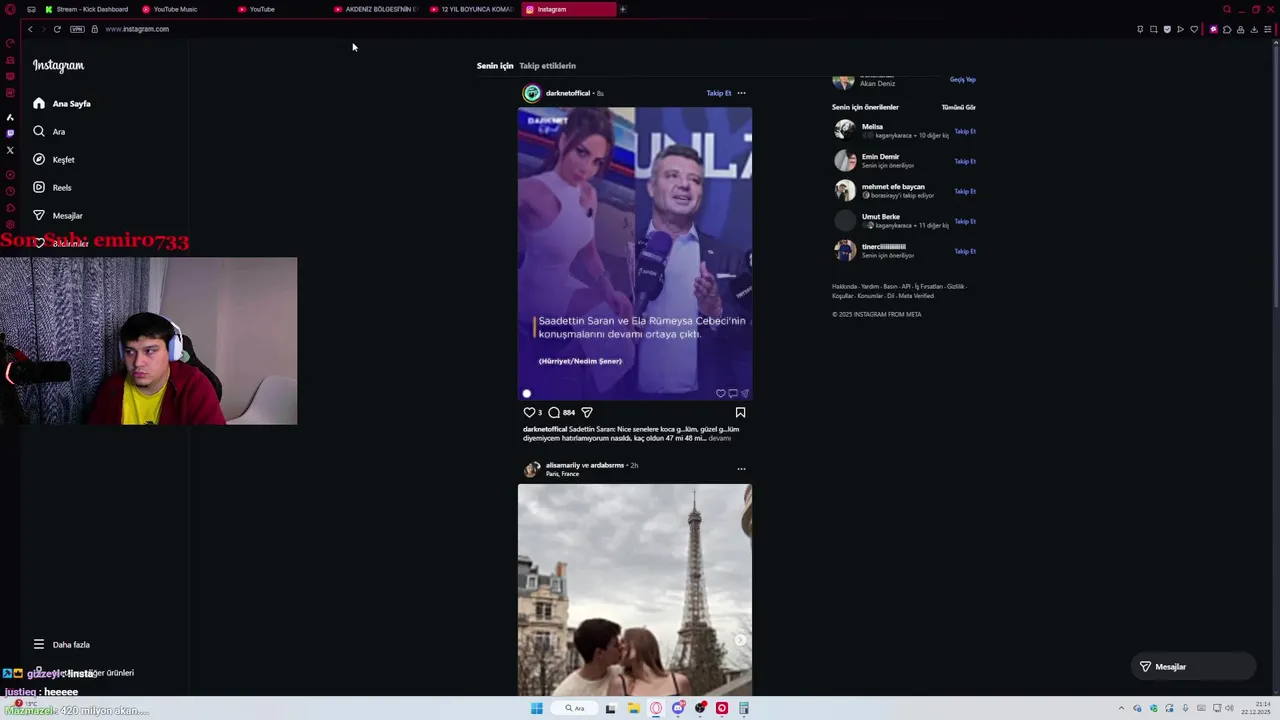Click Geçiş Yap to switch account

coord(963,79)
